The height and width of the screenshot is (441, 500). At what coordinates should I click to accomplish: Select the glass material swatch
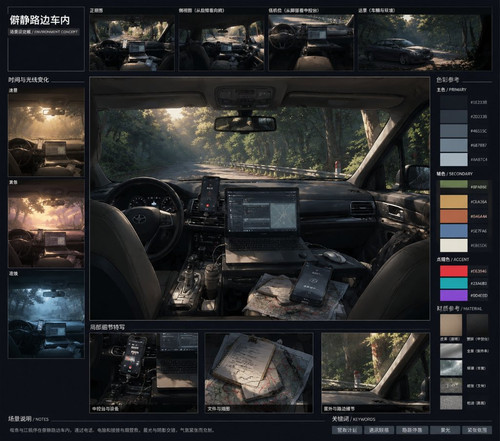coord(451,368)
